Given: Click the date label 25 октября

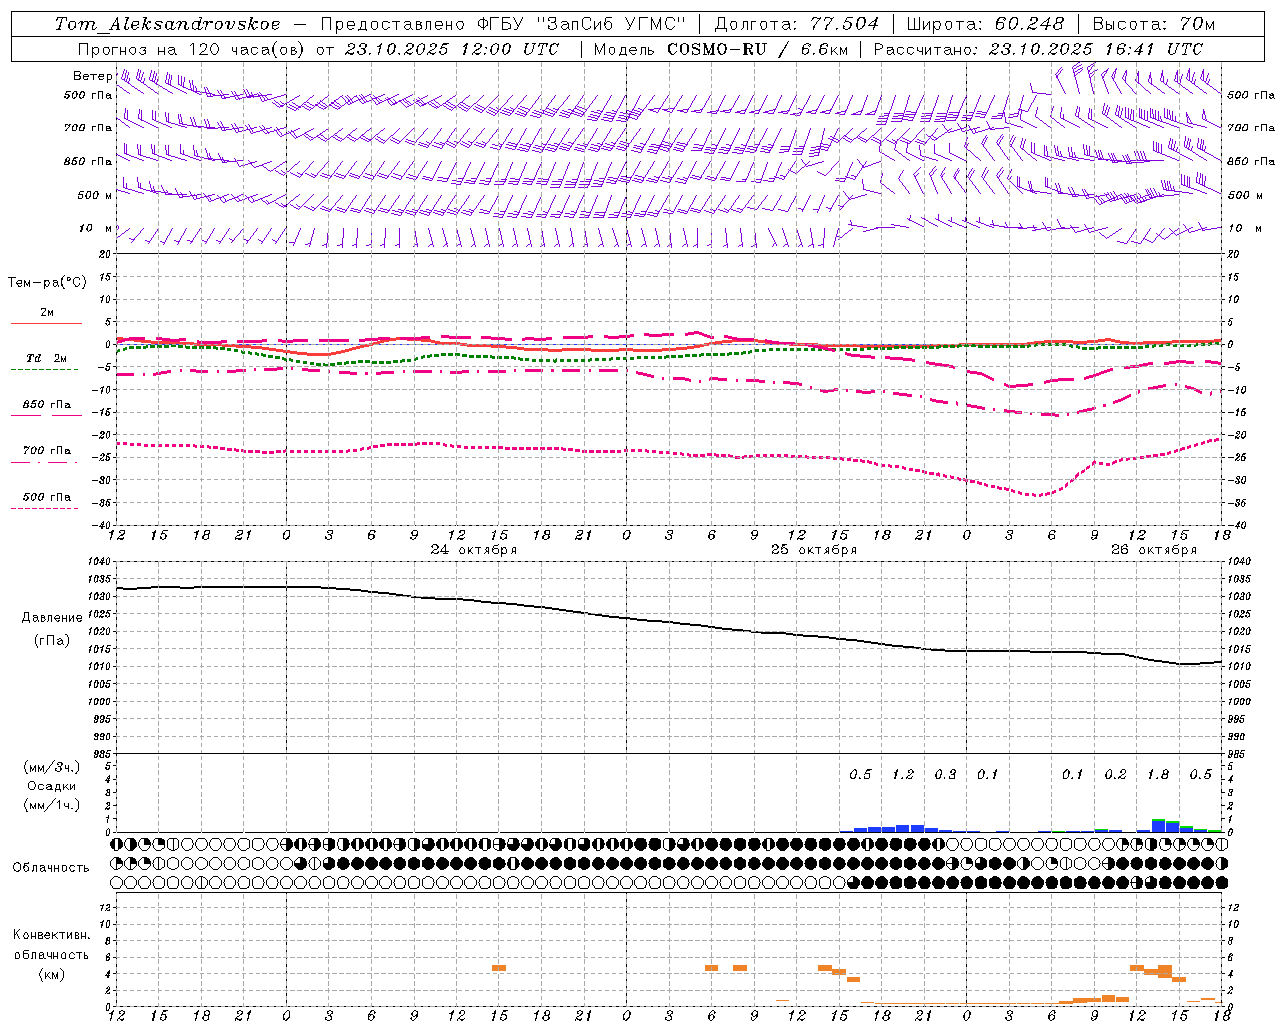Looking at the screenshot, I should coord(814,550).
